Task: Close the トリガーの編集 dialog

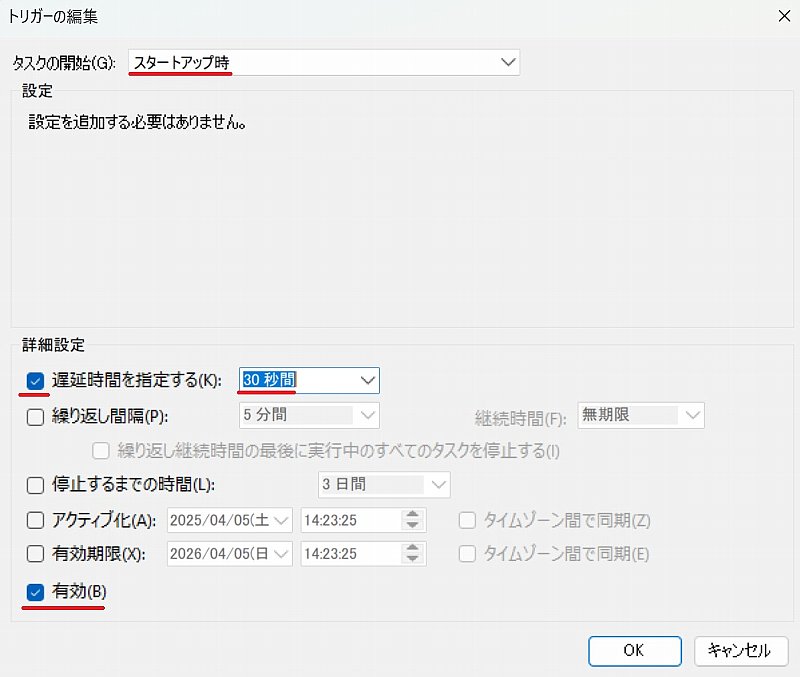Action: click(x=784, y=16)
